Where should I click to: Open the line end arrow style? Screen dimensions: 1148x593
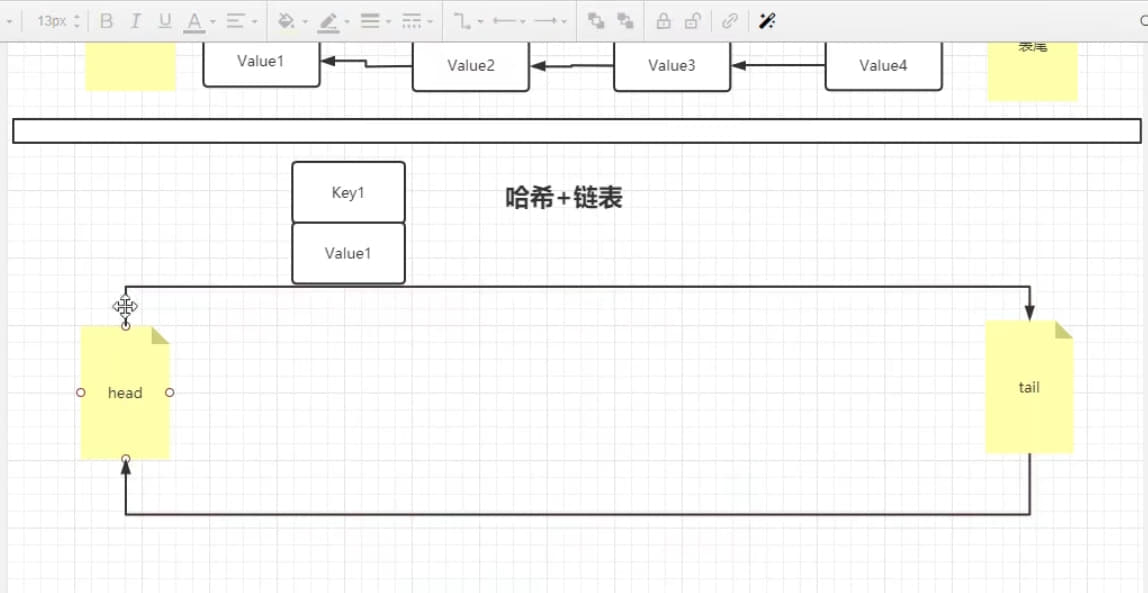[x=545, y=21]
